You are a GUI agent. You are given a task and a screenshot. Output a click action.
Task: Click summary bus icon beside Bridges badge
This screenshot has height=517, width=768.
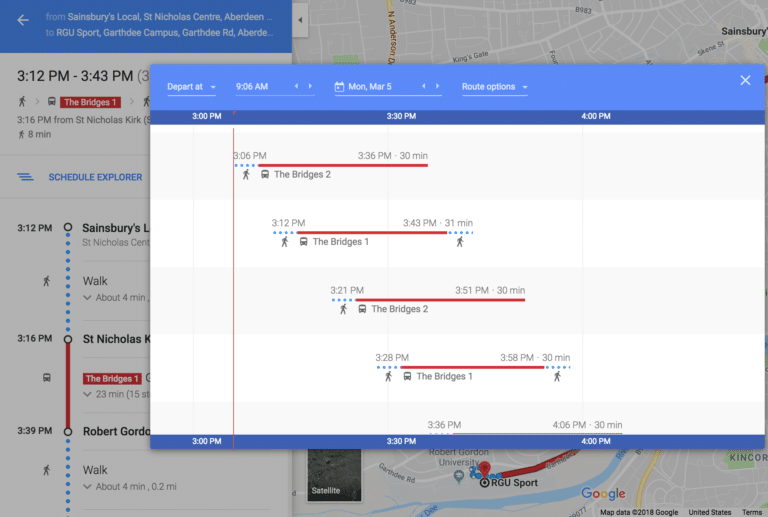[x=51, y=102]
